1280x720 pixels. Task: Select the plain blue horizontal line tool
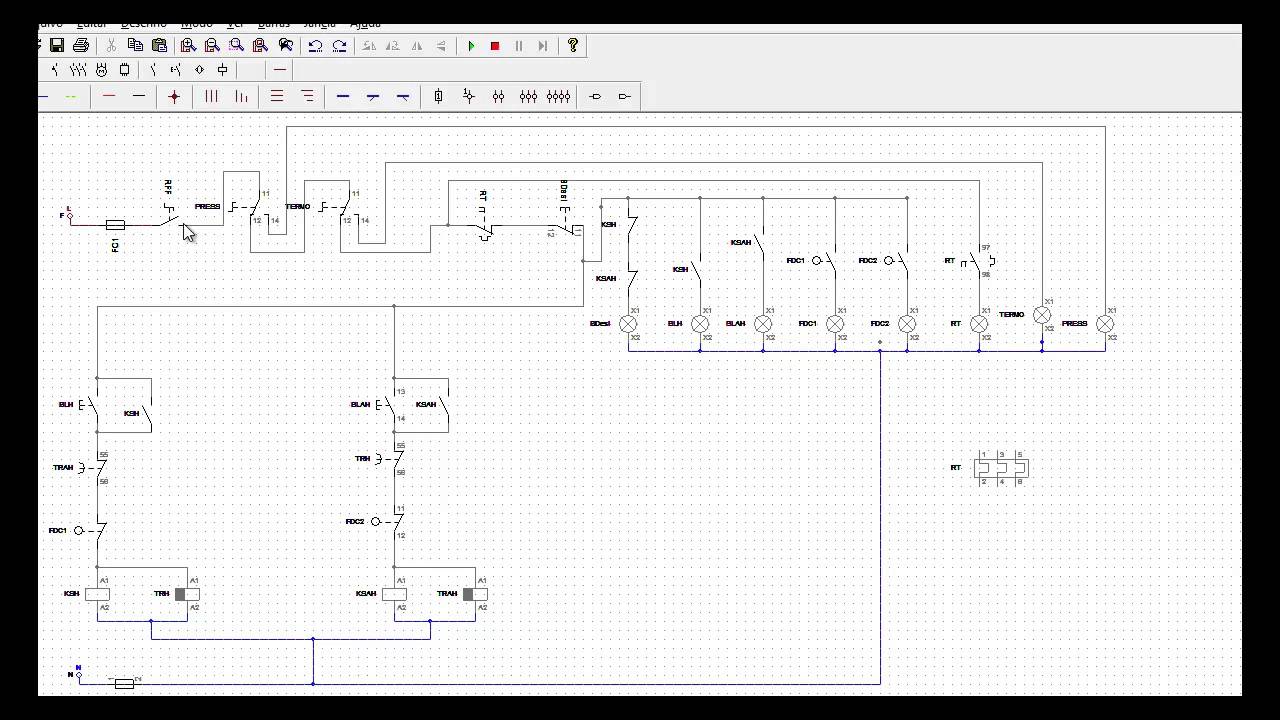pos(343,96)
